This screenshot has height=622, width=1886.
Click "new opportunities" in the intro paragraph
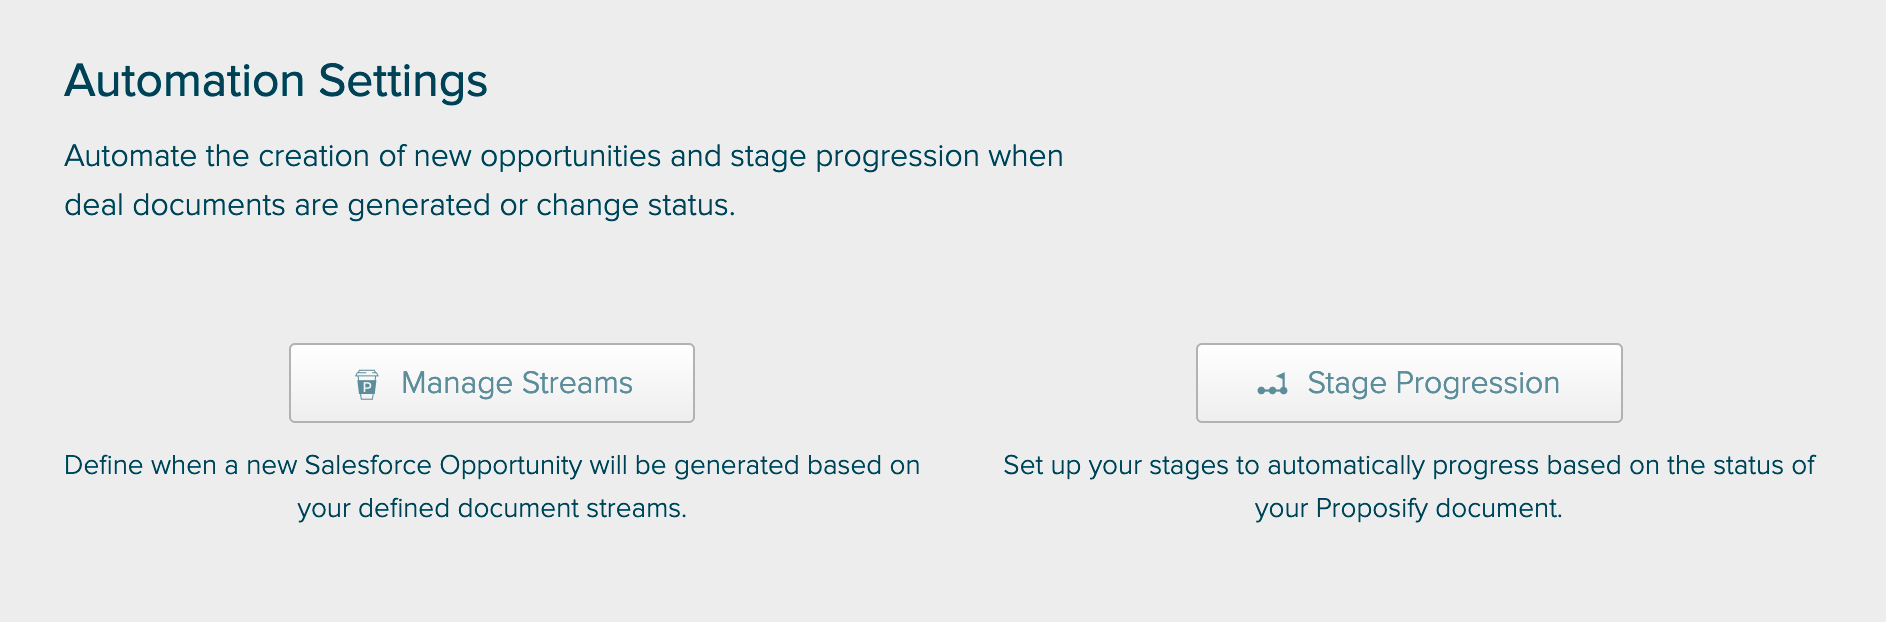(x=537, y=156)
